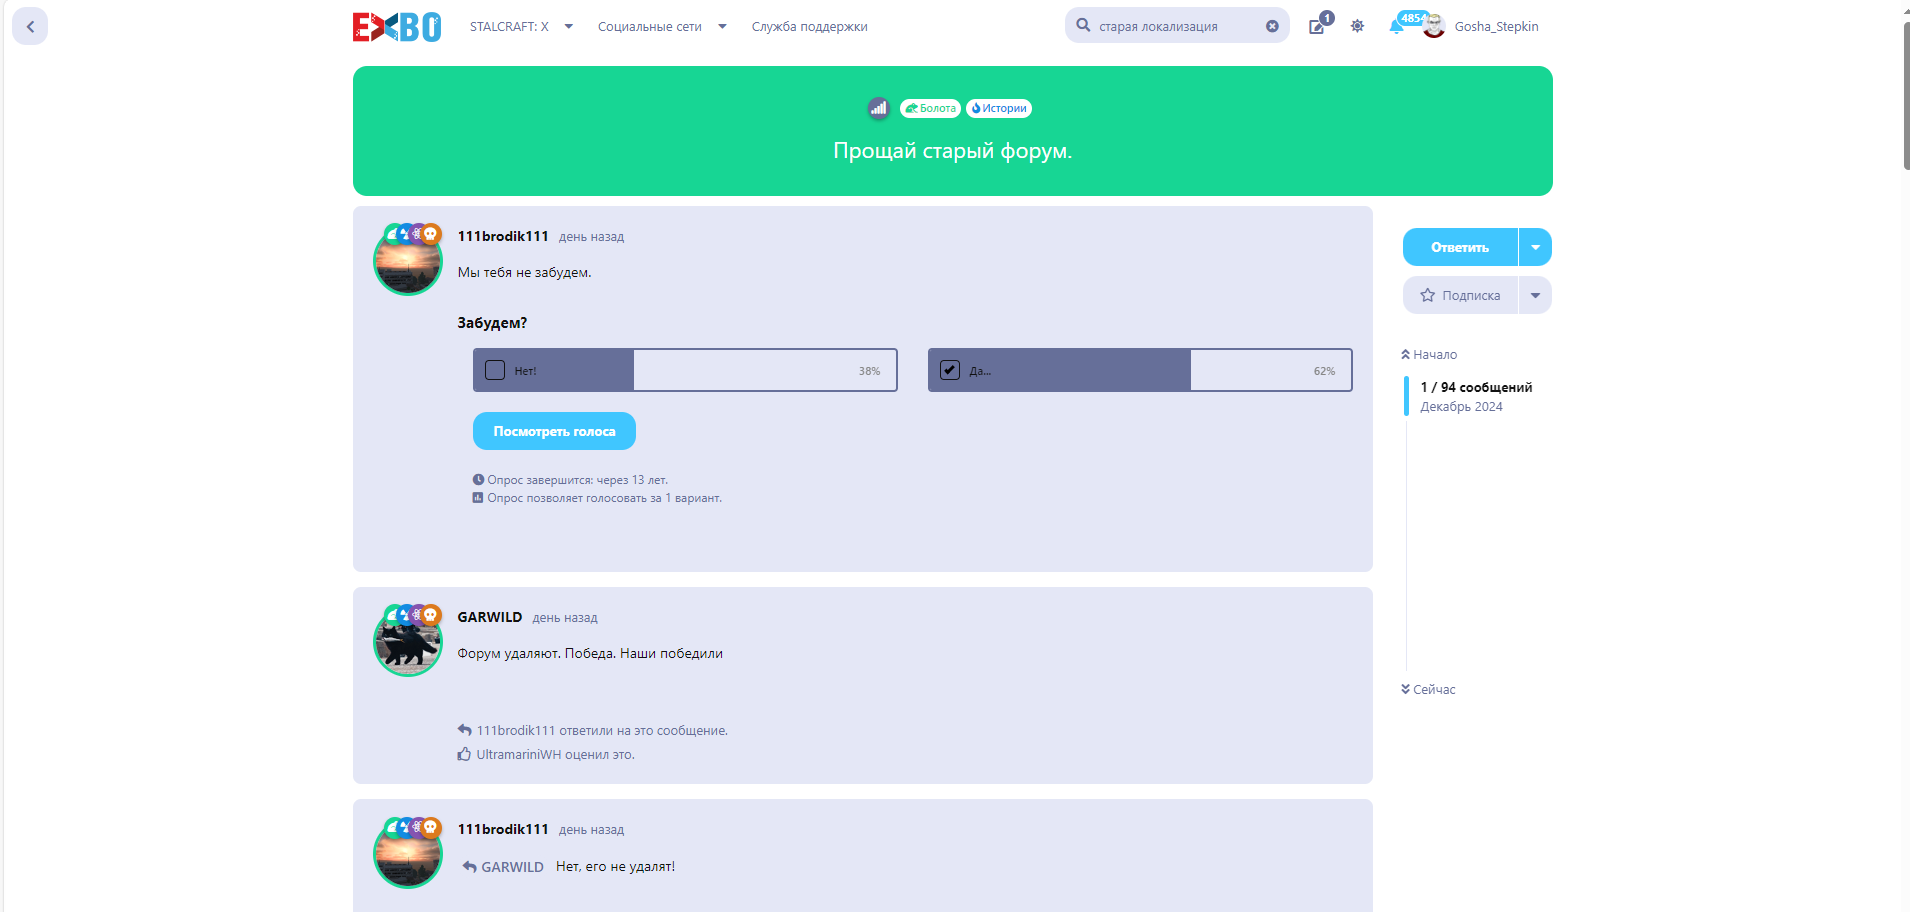Click the search field with старая локализация

pos(1177,26)
